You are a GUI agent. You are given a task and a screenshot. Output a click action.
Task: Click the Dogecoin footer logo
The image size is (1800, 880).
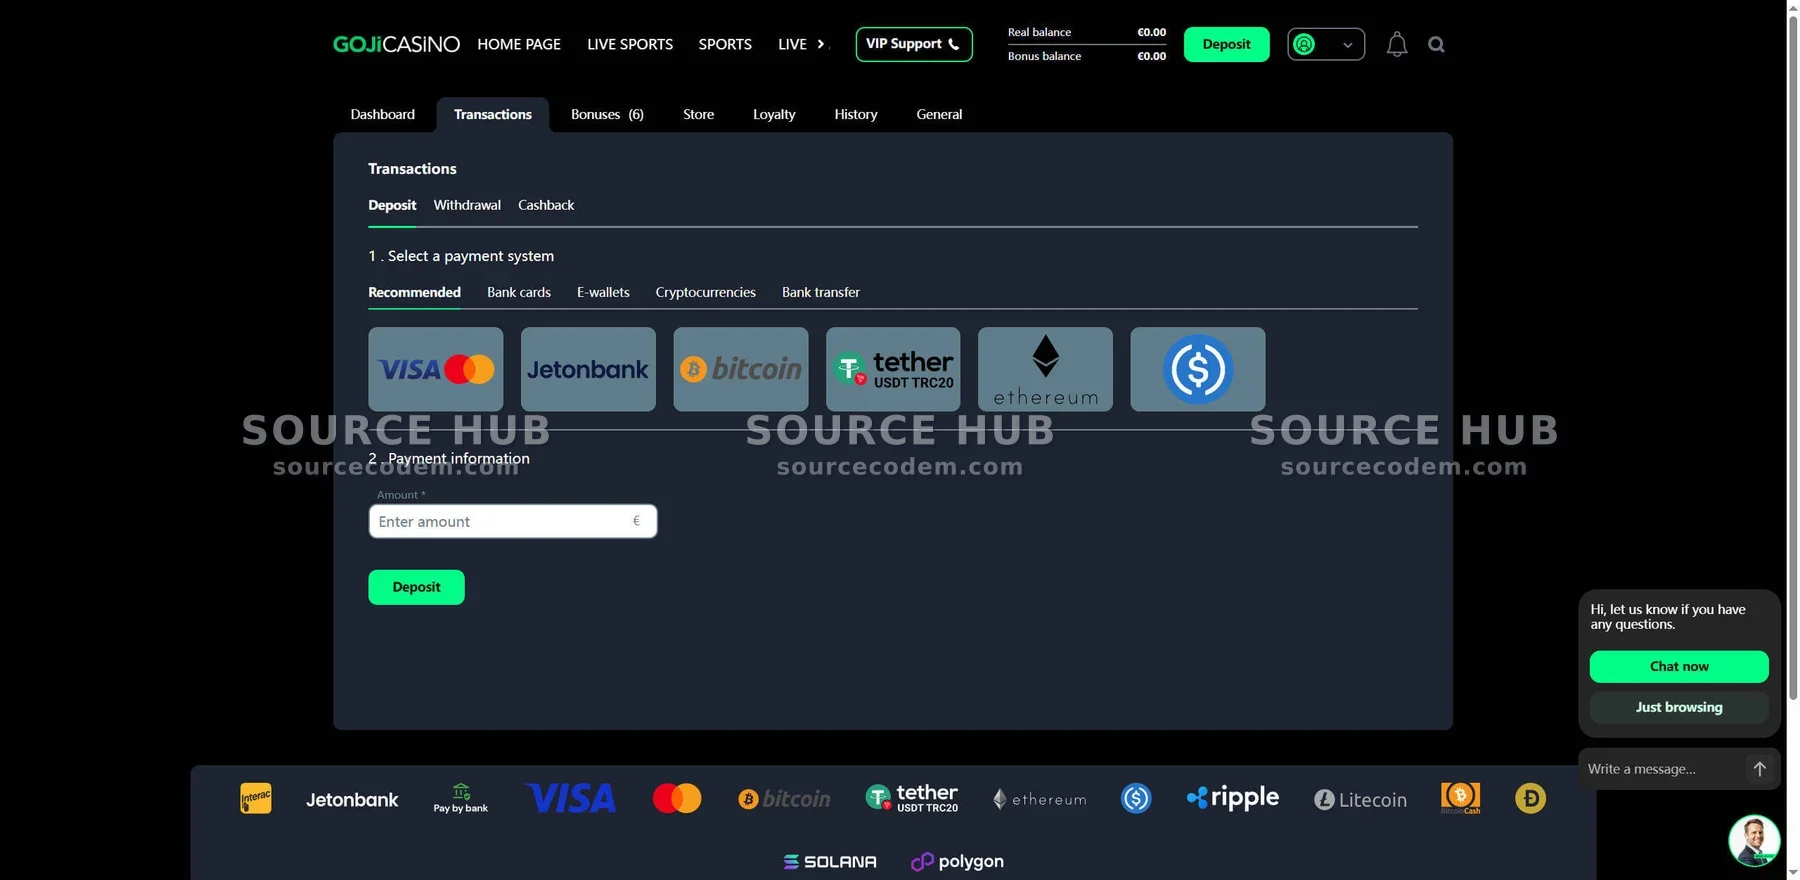click(1530, 798)
